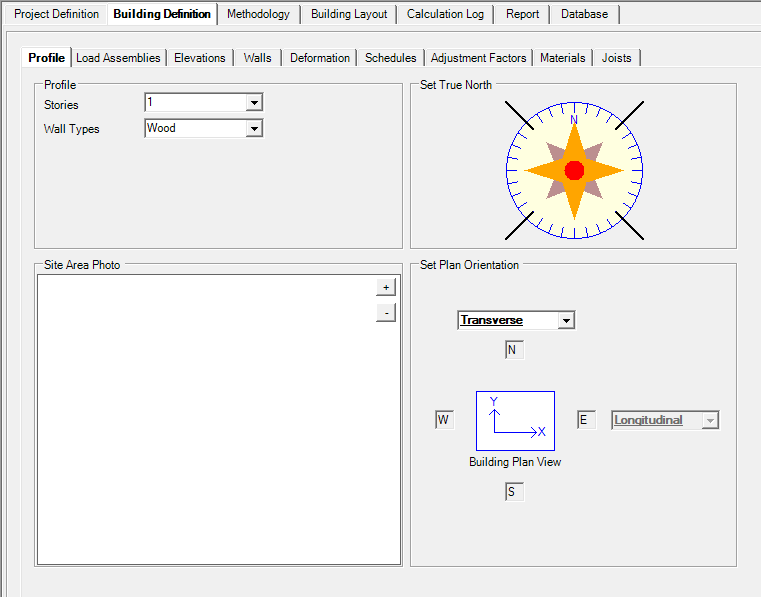This screenshot has height=597, width=761.
Task: Click the Wall Types field showing Wood
Action: (x=196, y=129)
